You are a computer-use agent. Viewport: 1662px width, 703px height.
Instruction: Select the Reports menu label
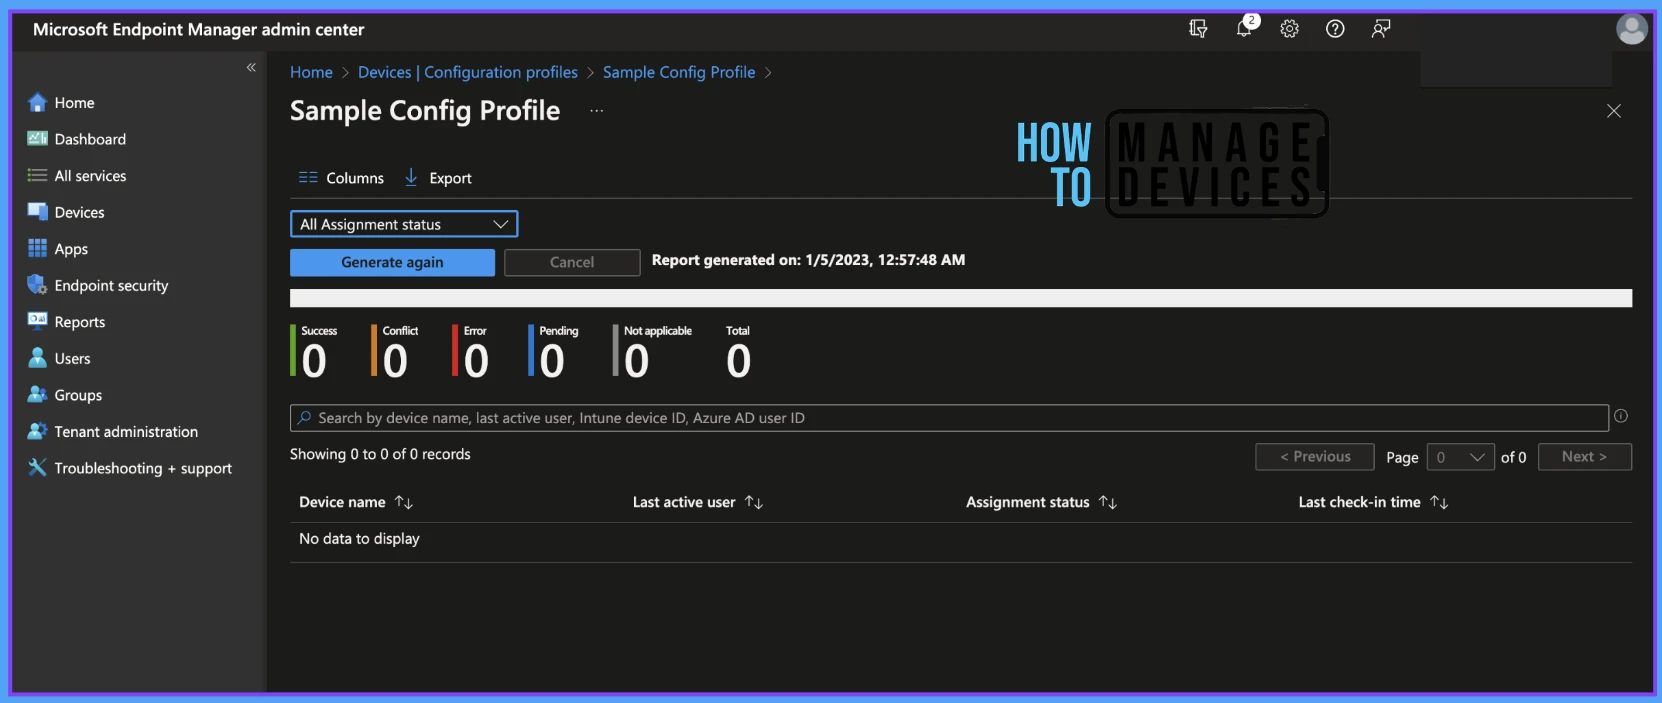80,321
